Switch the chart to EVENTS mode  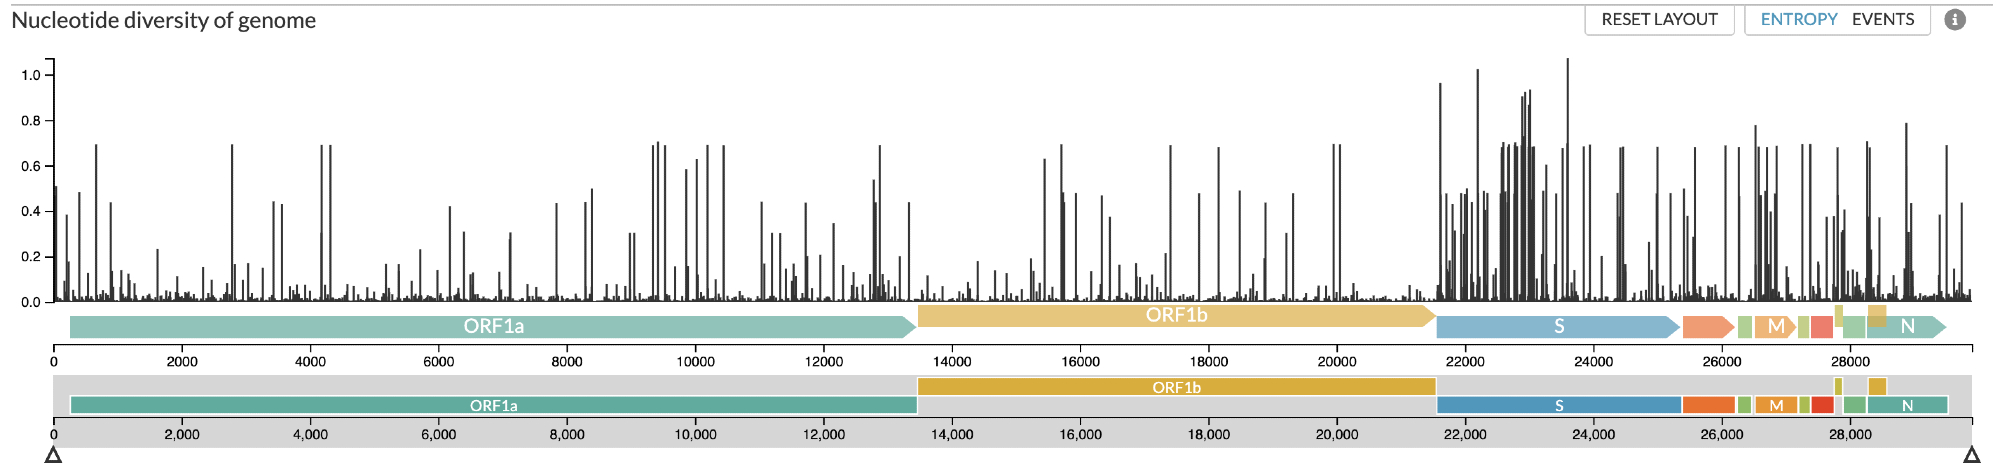(x=1882, y=20)
